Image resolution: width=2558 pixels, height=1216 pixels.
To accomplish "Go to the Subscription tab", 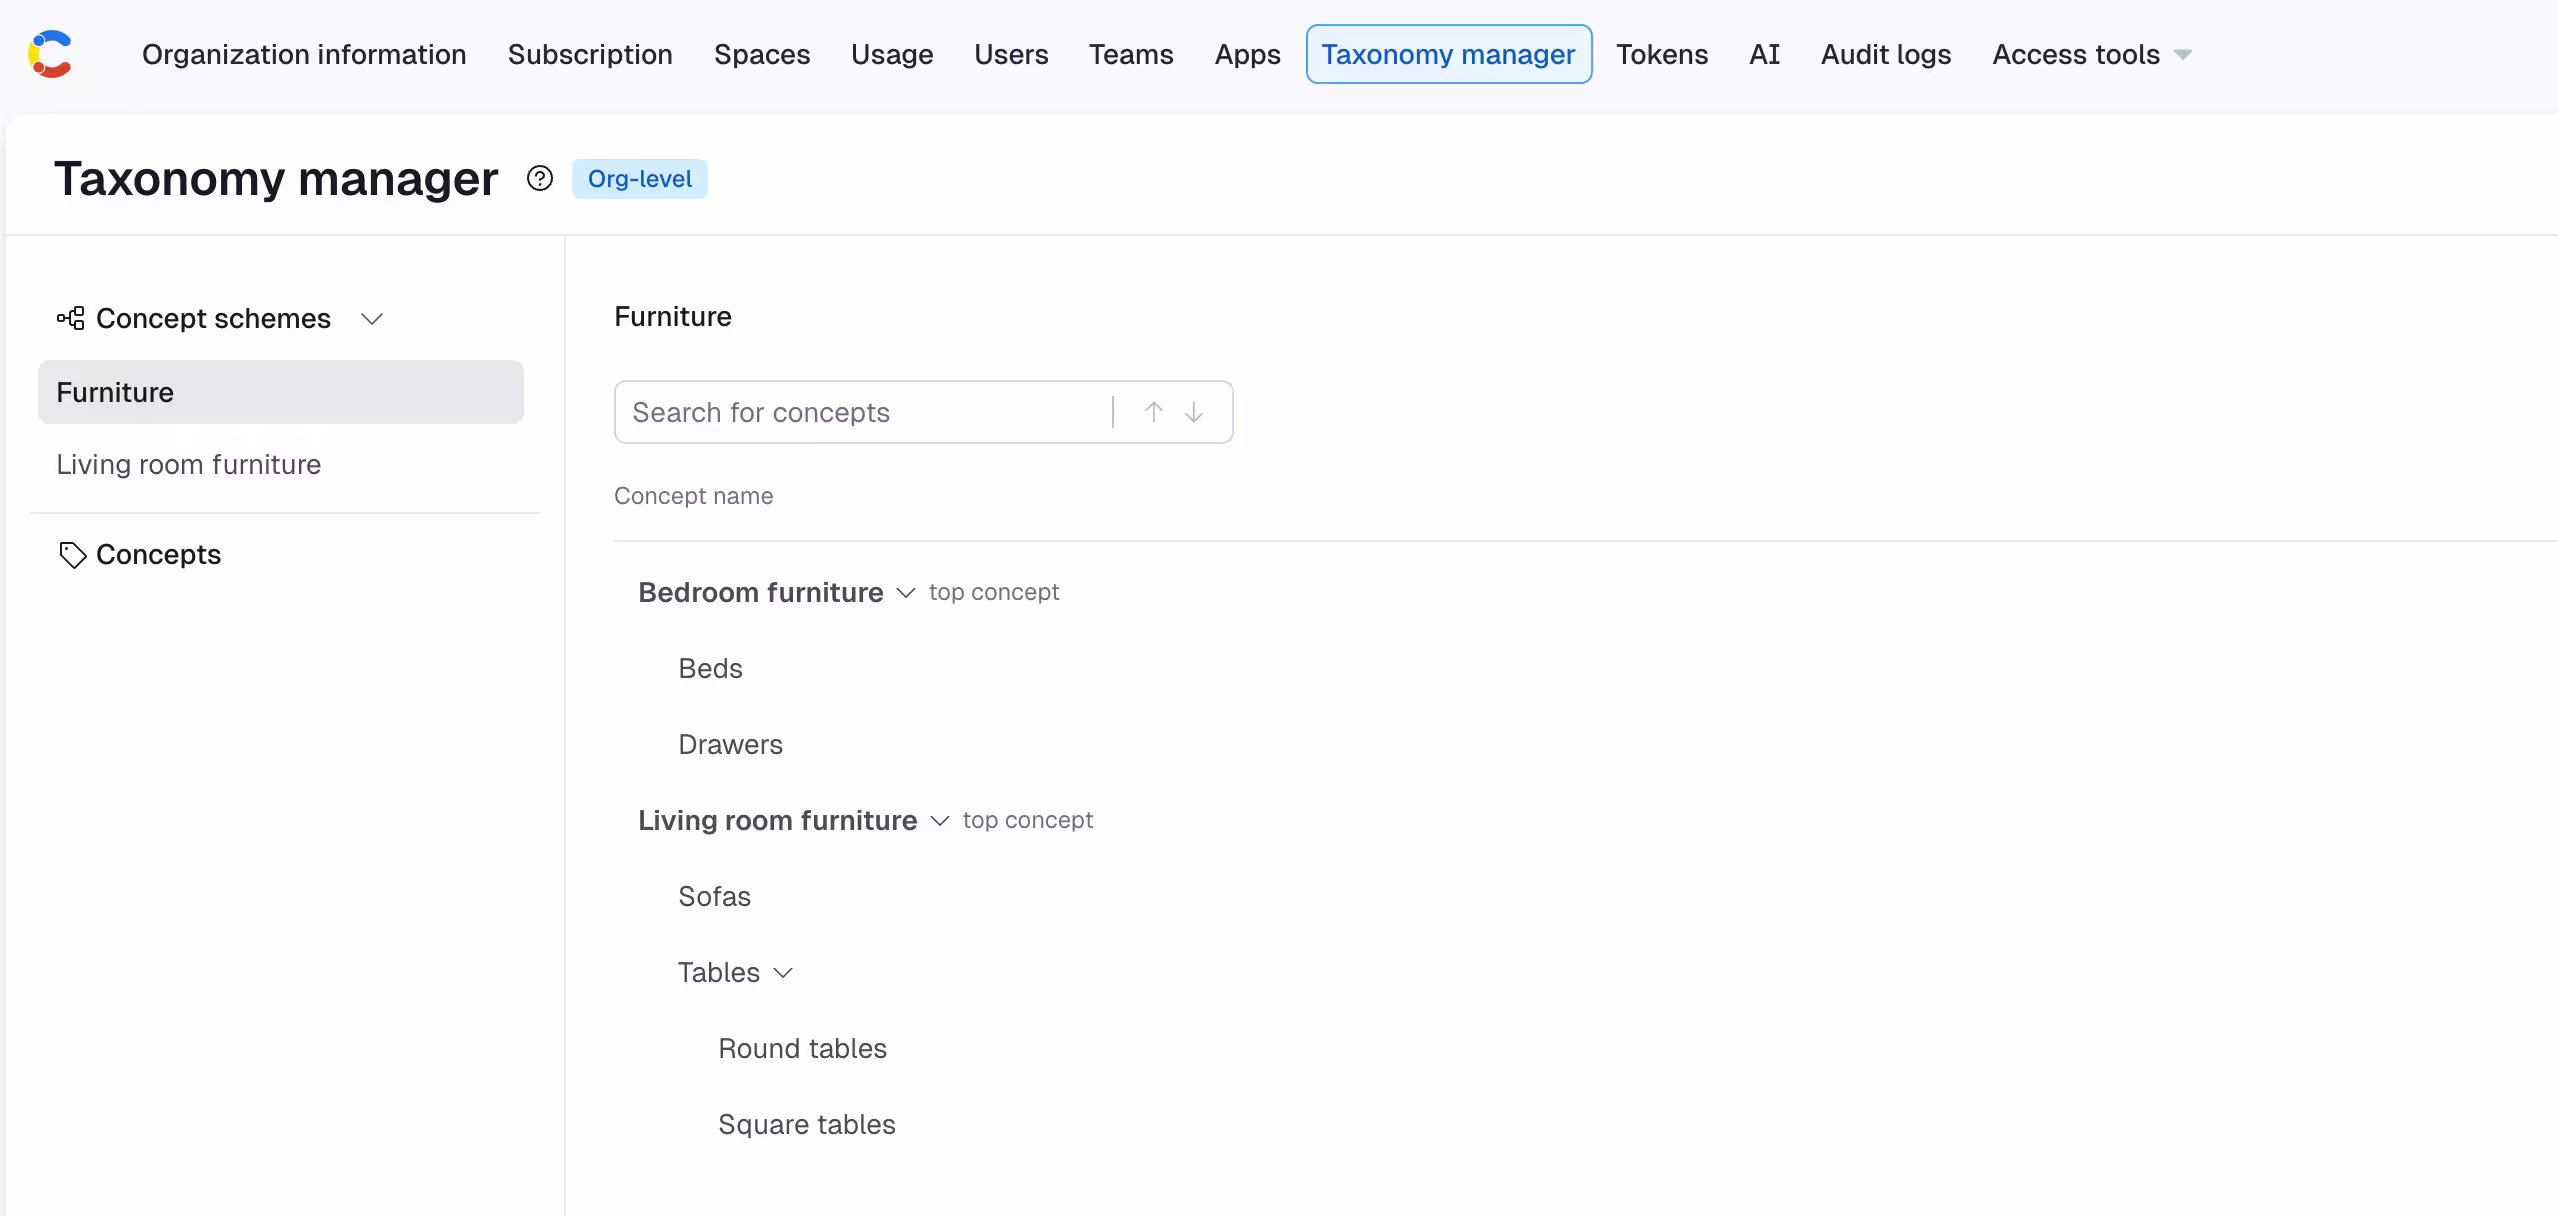I will click(590, 54).
